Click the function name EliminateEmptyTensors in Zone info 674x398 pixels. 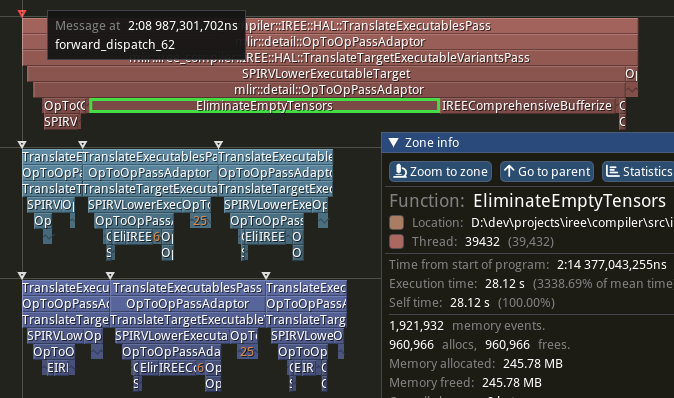click(x=570, y=201)
